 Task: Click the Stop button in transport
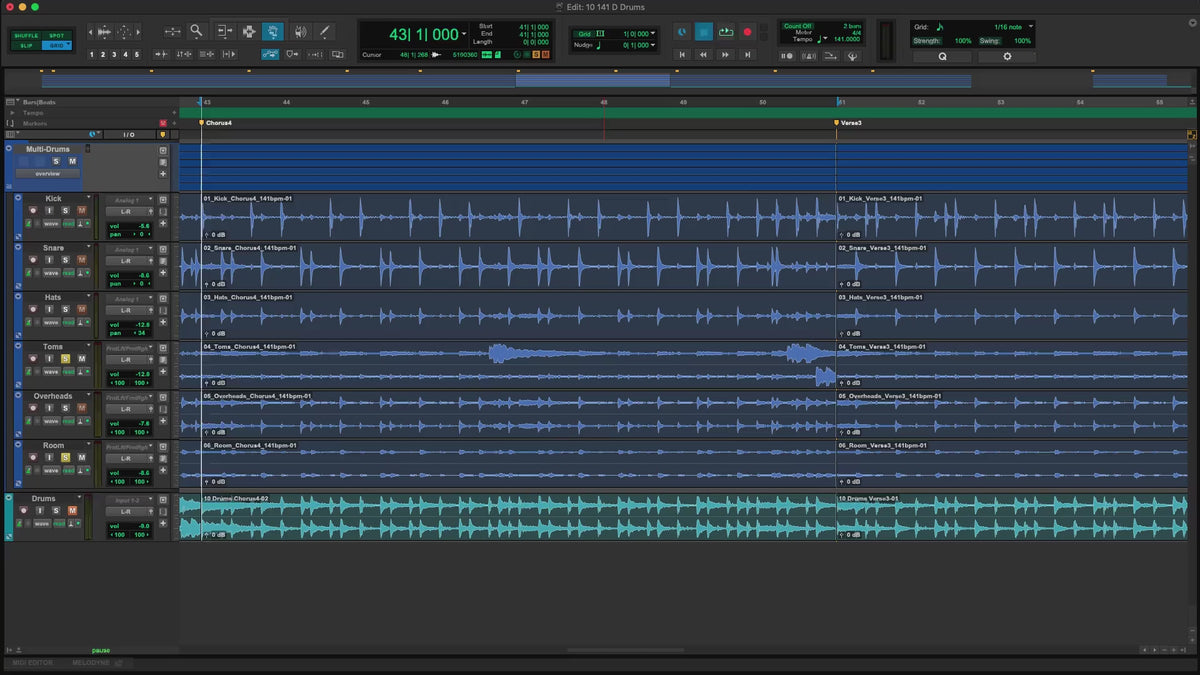(x=703, y=32)
